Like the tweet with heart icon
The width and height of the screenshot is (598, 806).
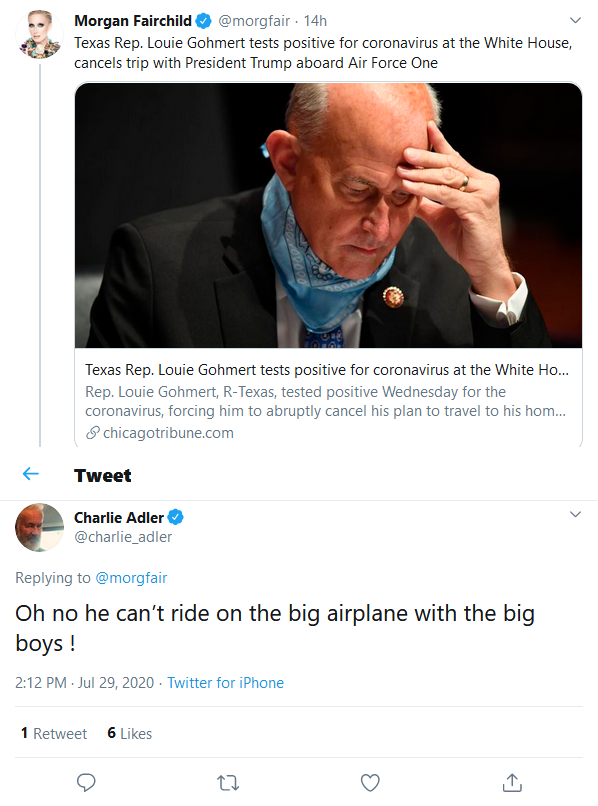click(x=370, y=783)
